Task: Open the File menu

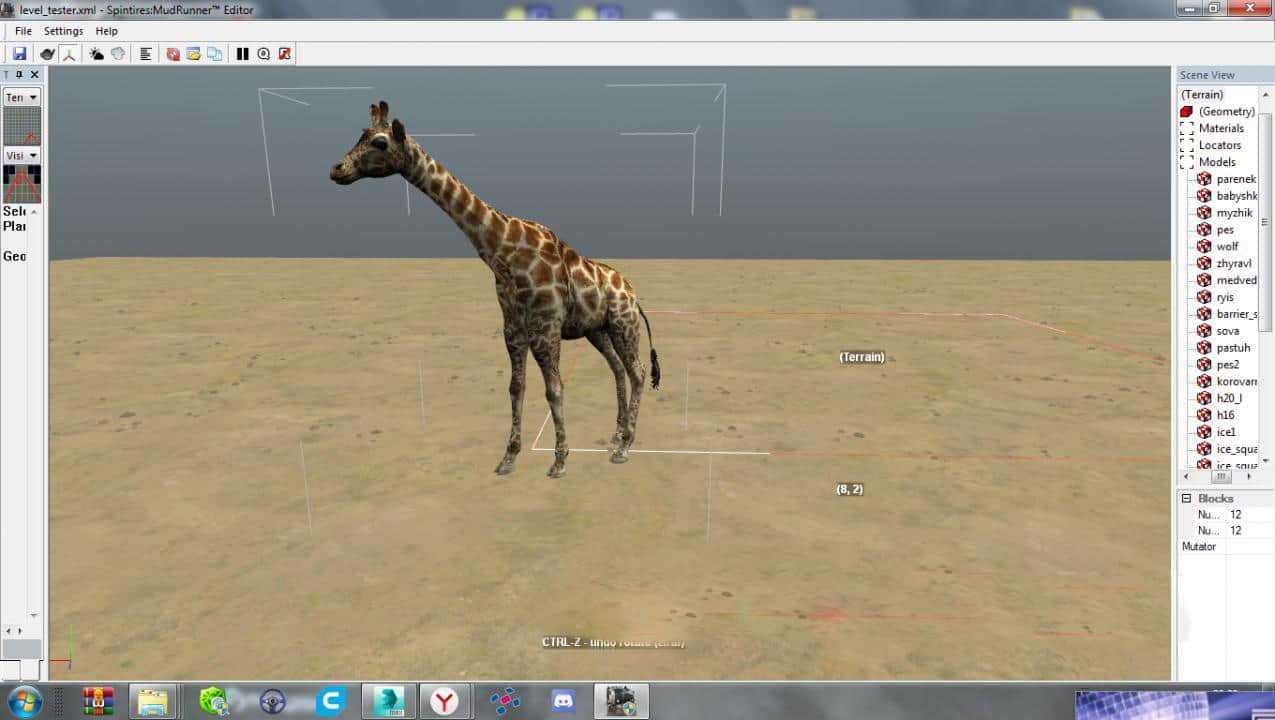Action: pyautogui.click(x=23, y=31)
